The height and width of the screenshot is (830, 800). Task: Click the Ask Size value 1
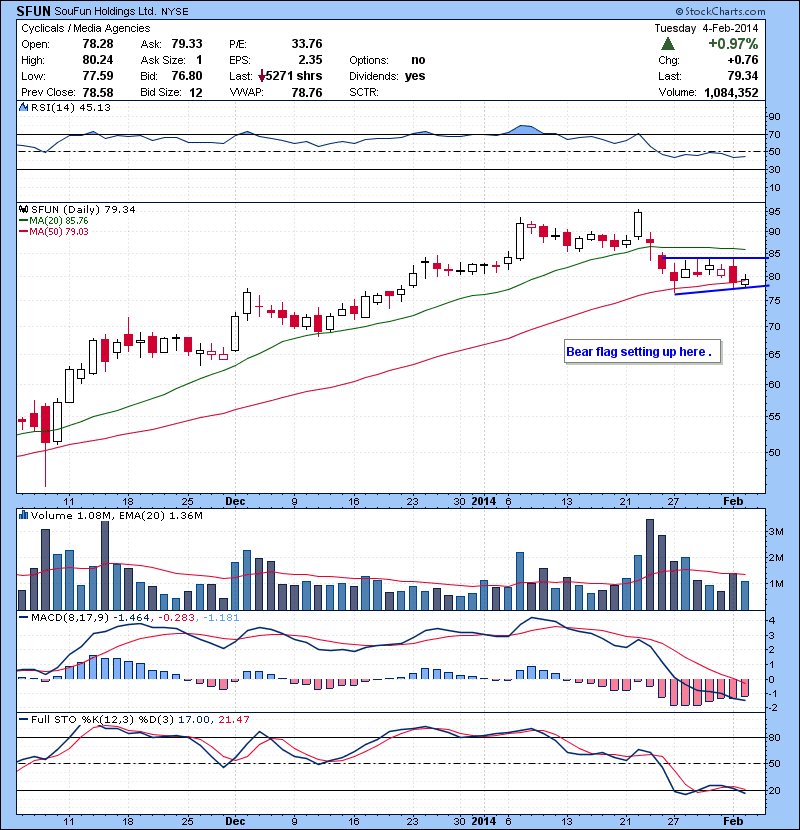click(x=199, y=60)
